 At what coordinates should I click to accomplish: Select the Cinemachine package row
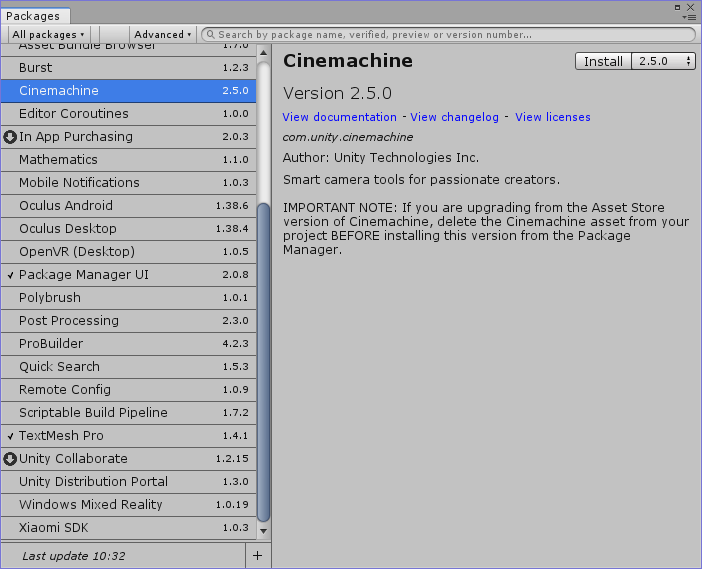pyautogui.click(x=128, y=91)
